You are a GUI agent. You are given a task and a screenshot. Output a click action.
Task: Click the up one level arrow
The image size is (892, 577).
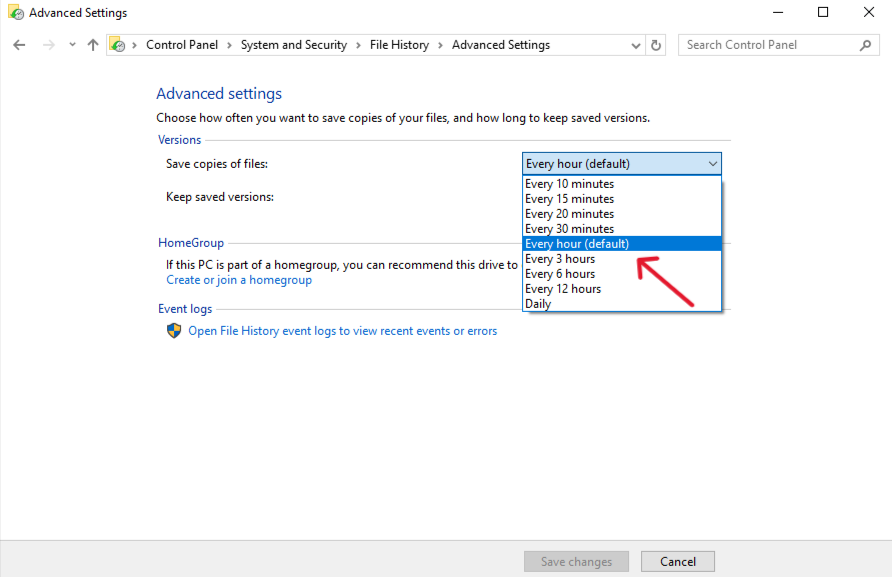pyautogui.click(x=92, y=44)
